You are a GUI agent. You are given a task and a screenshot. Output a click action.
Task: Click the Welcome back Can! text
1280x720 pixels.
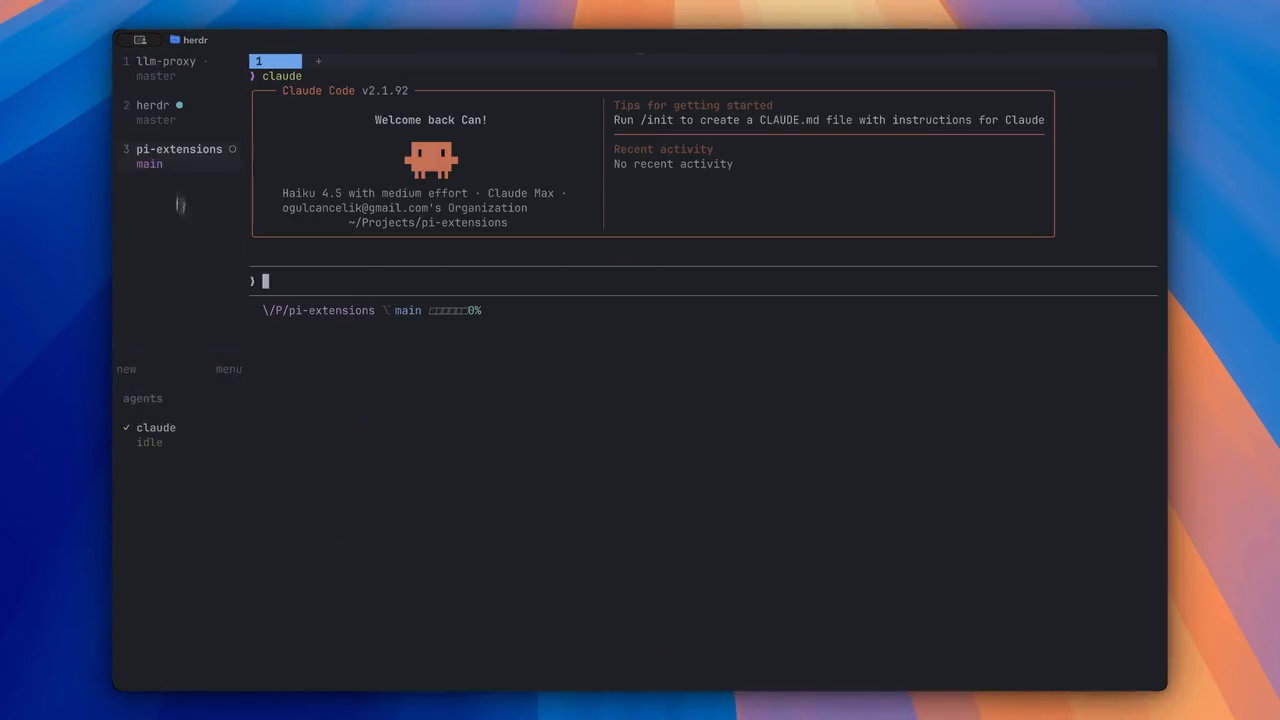pos(431,120)
